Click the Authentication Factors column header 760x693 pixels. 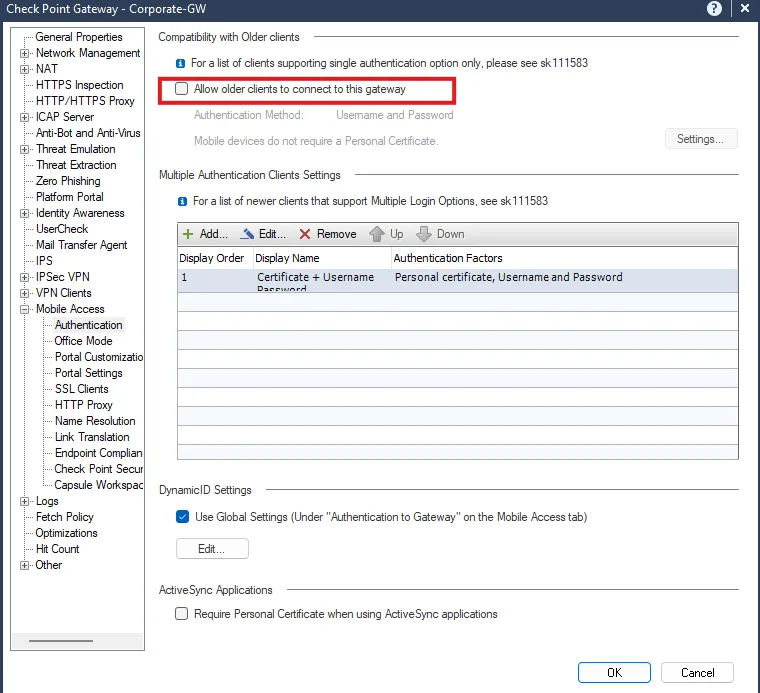pyautogui.click(x=565, y=258)
